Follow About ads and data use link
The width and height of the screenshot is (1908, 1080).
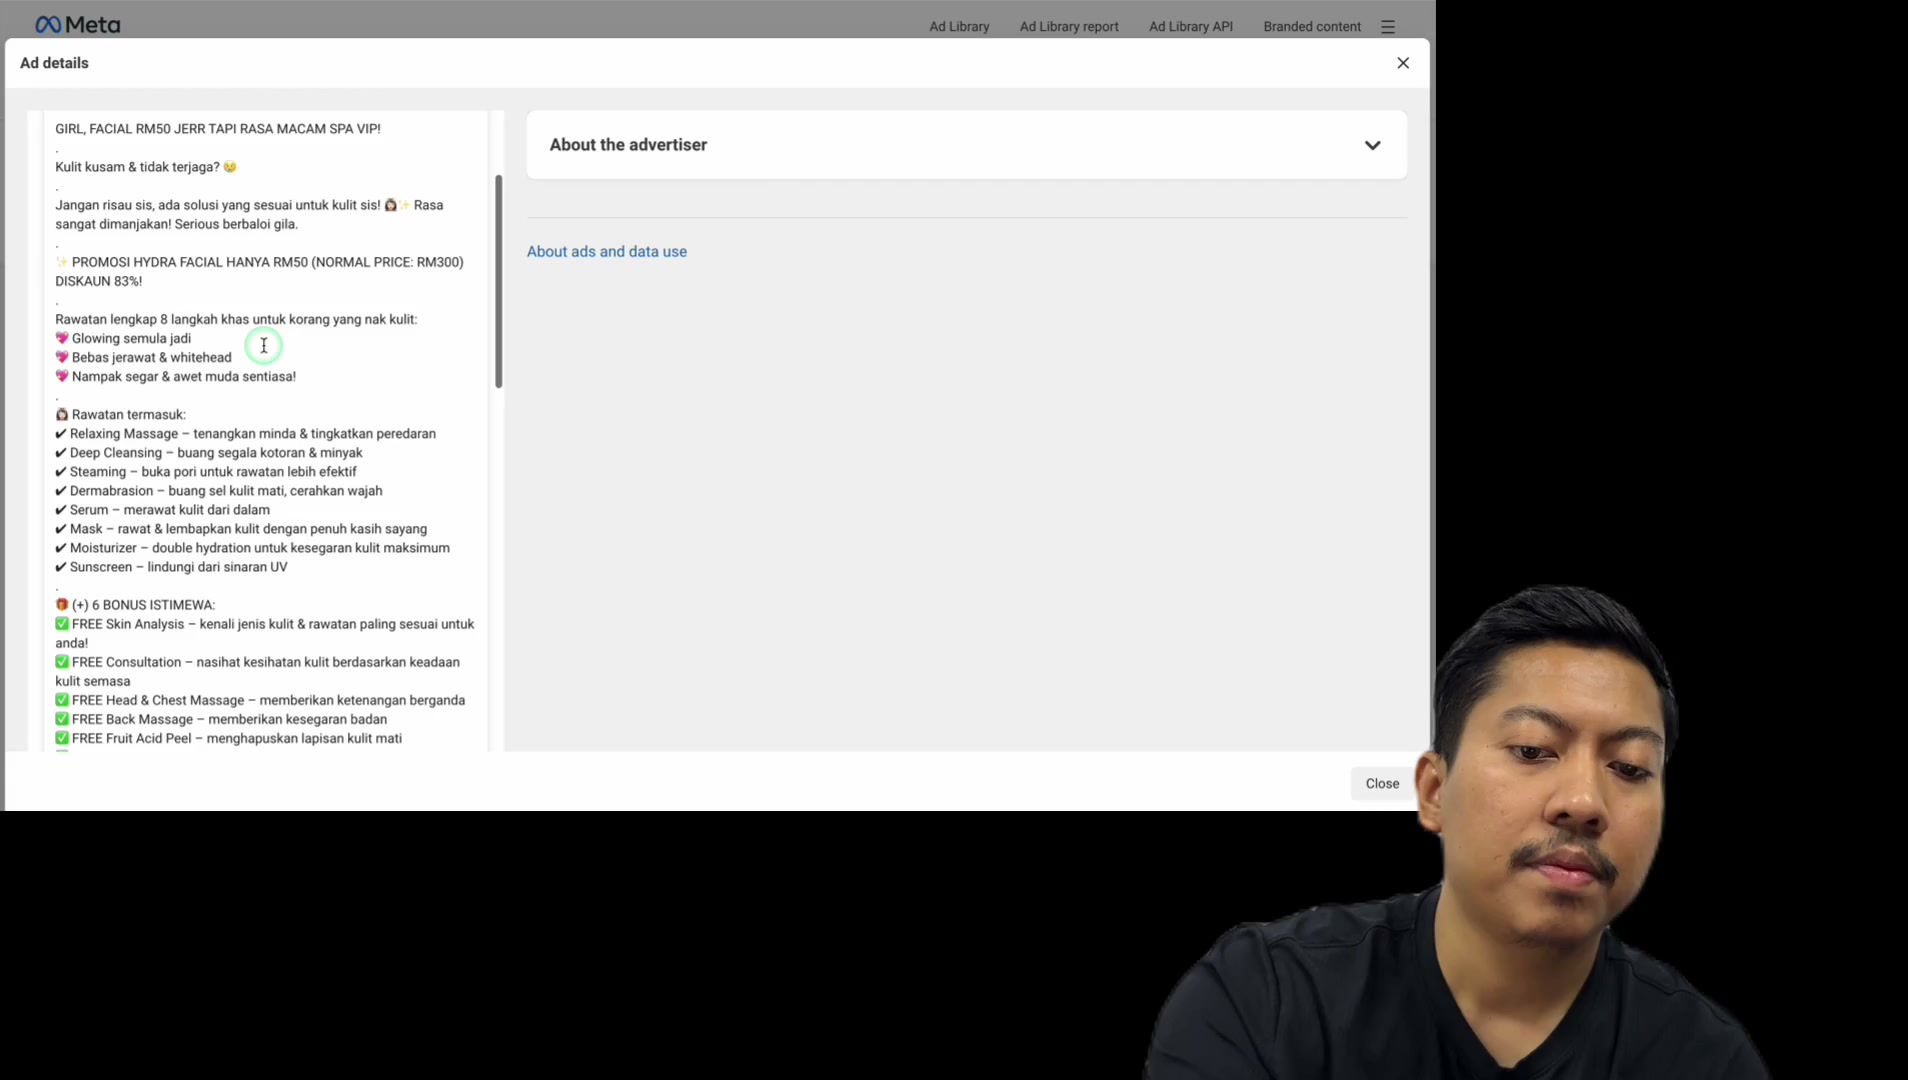(x=607, y=252)
